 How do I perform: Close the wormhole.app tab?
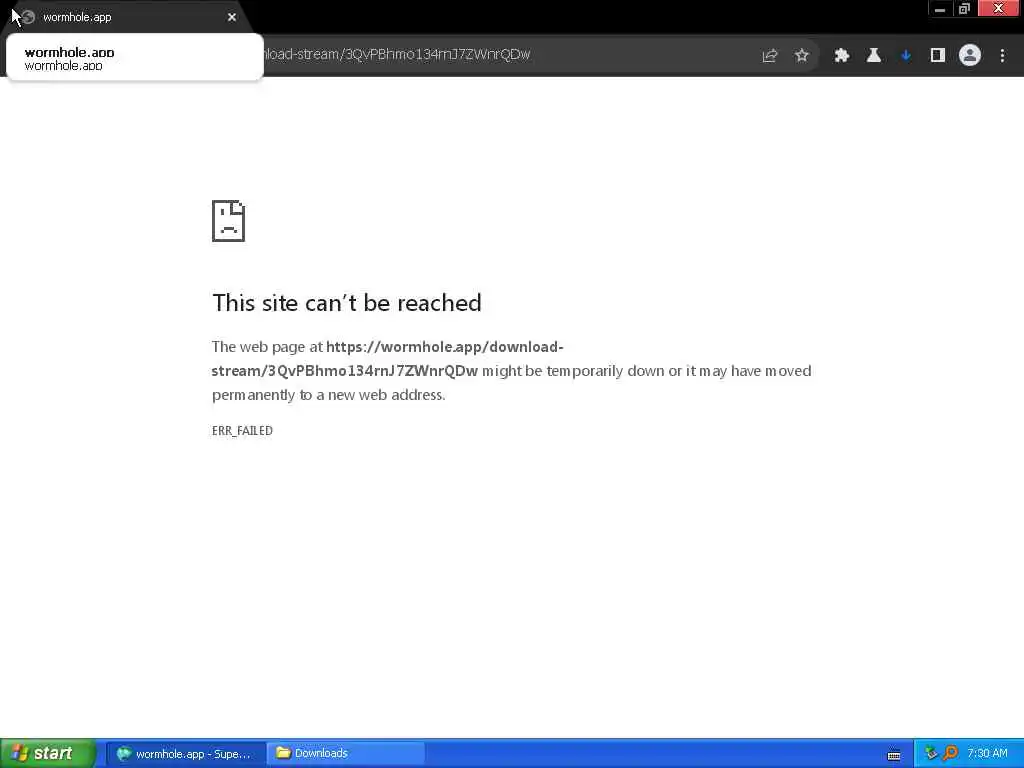232,17
